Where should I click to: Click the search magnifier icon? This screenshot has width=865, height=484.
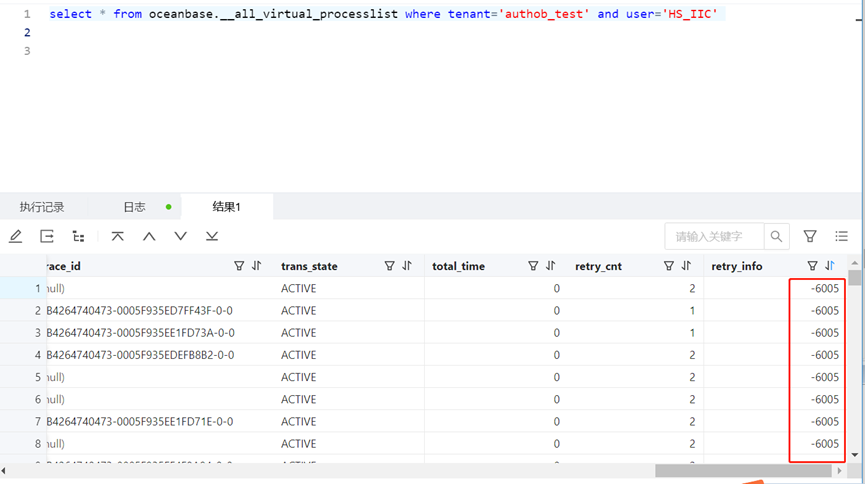[776, 237]
